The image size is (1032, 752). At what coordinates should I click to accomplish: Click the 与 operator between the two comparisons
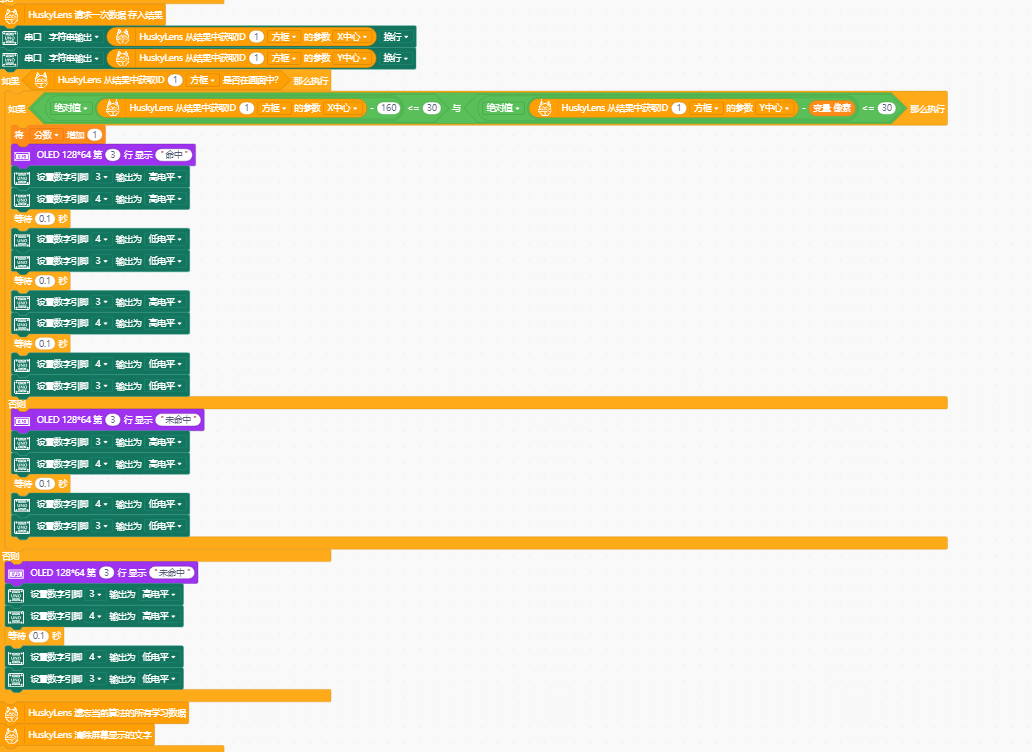click(456, 108)
